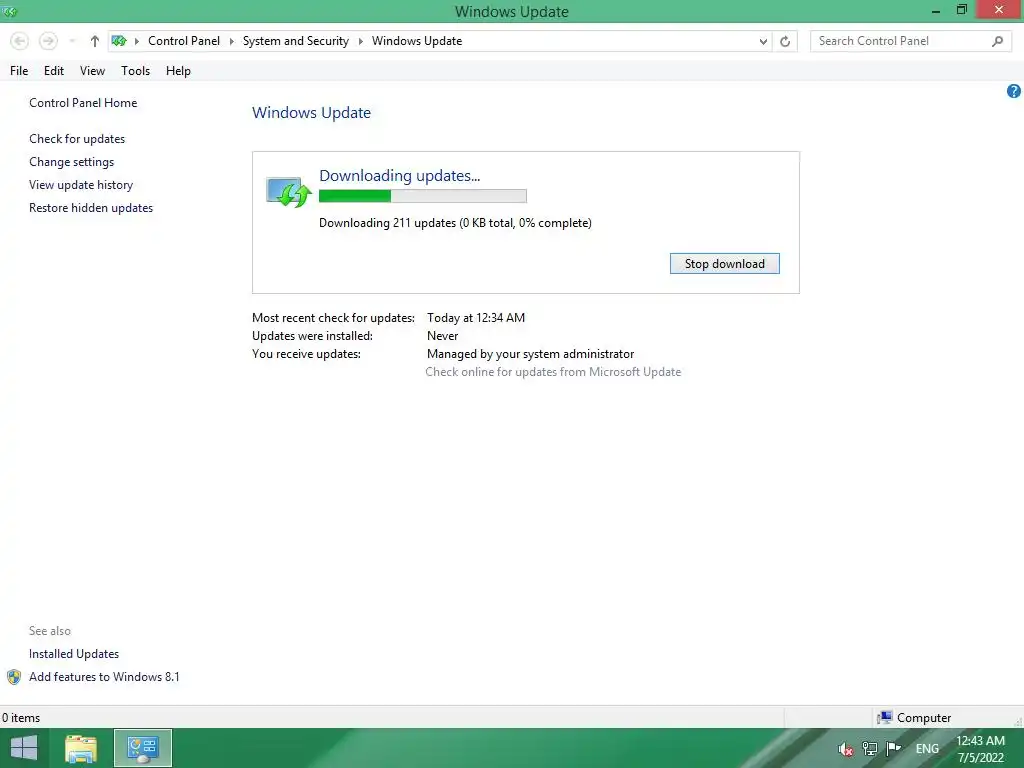
Task: Expand the root breadcrumb arrow before Control Panel
Action: (136, 41)
